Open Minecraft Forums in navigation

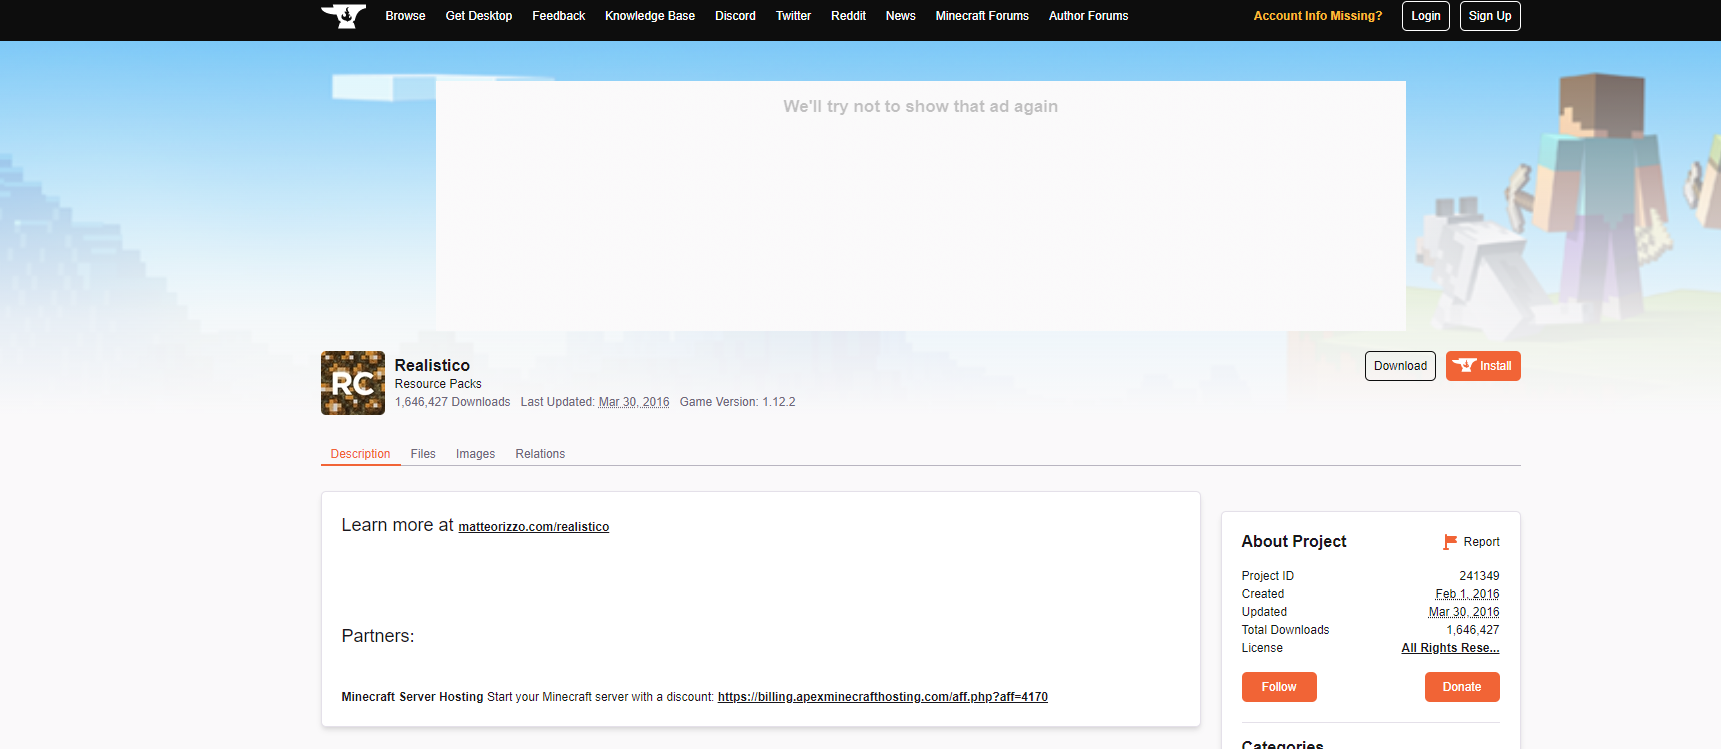(982, 16)
